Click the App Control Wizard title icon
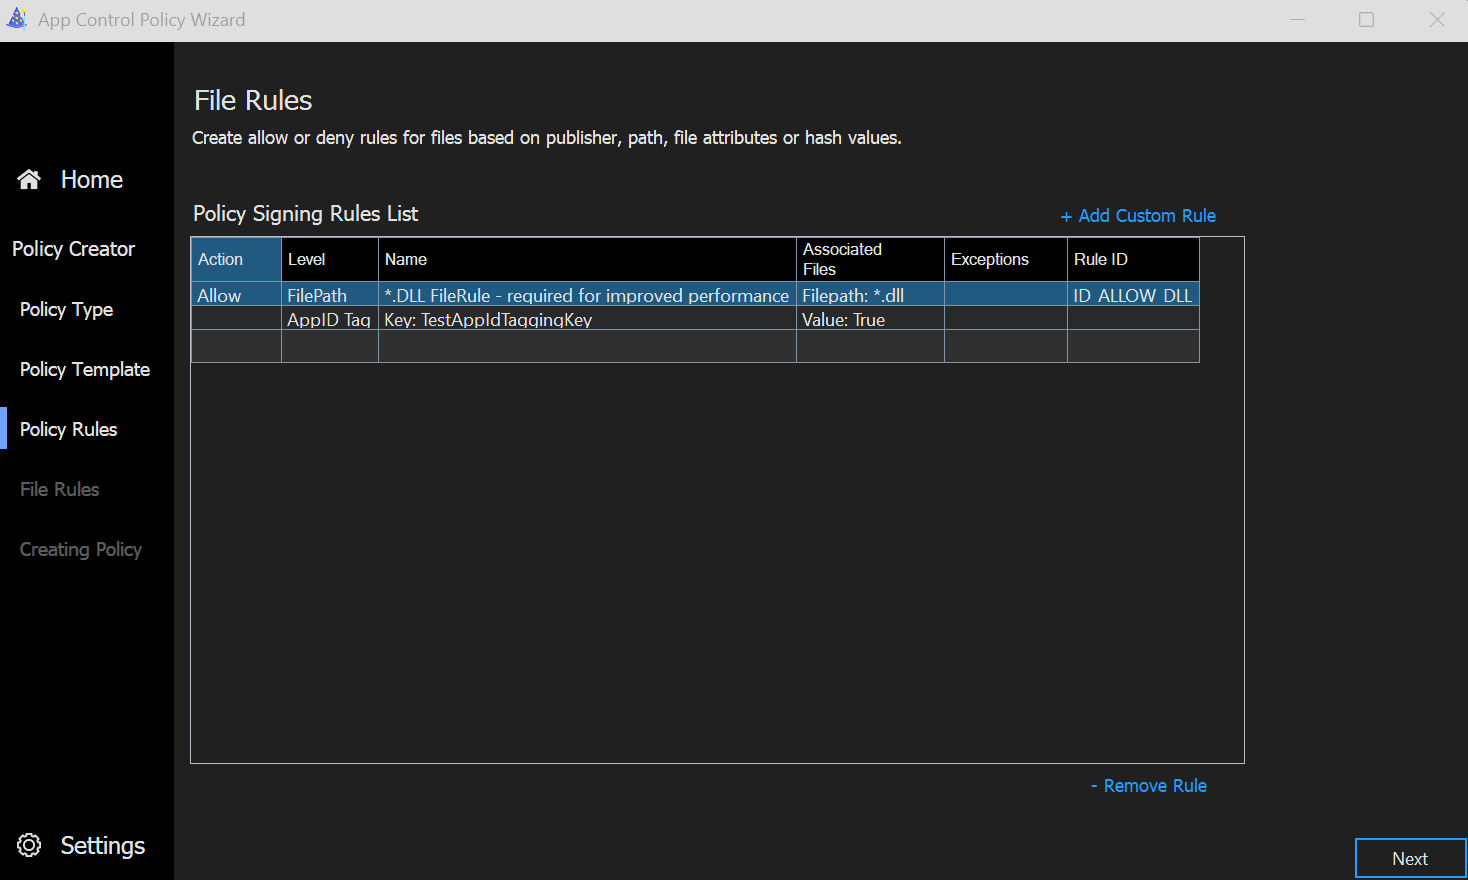 tap(17, 19)
